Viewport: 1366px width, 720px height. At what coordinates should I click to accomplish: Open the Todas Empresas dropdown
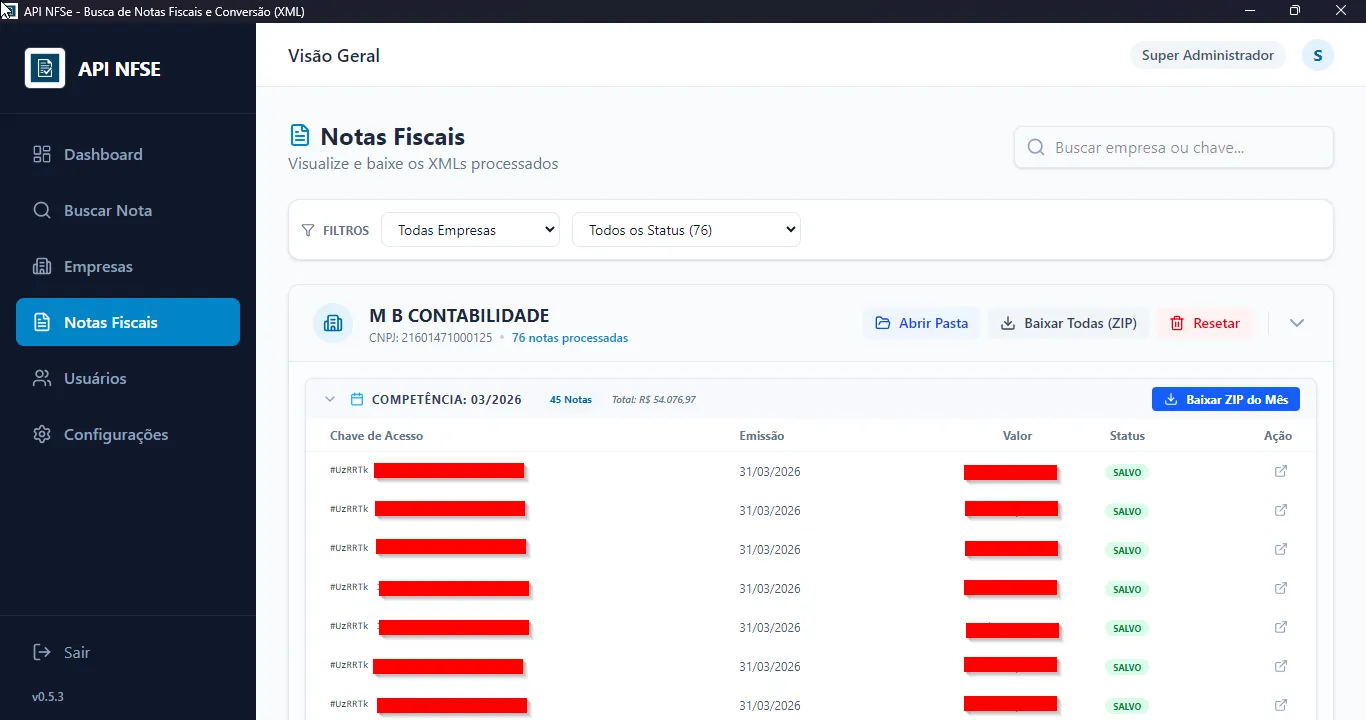click(470, 230)
